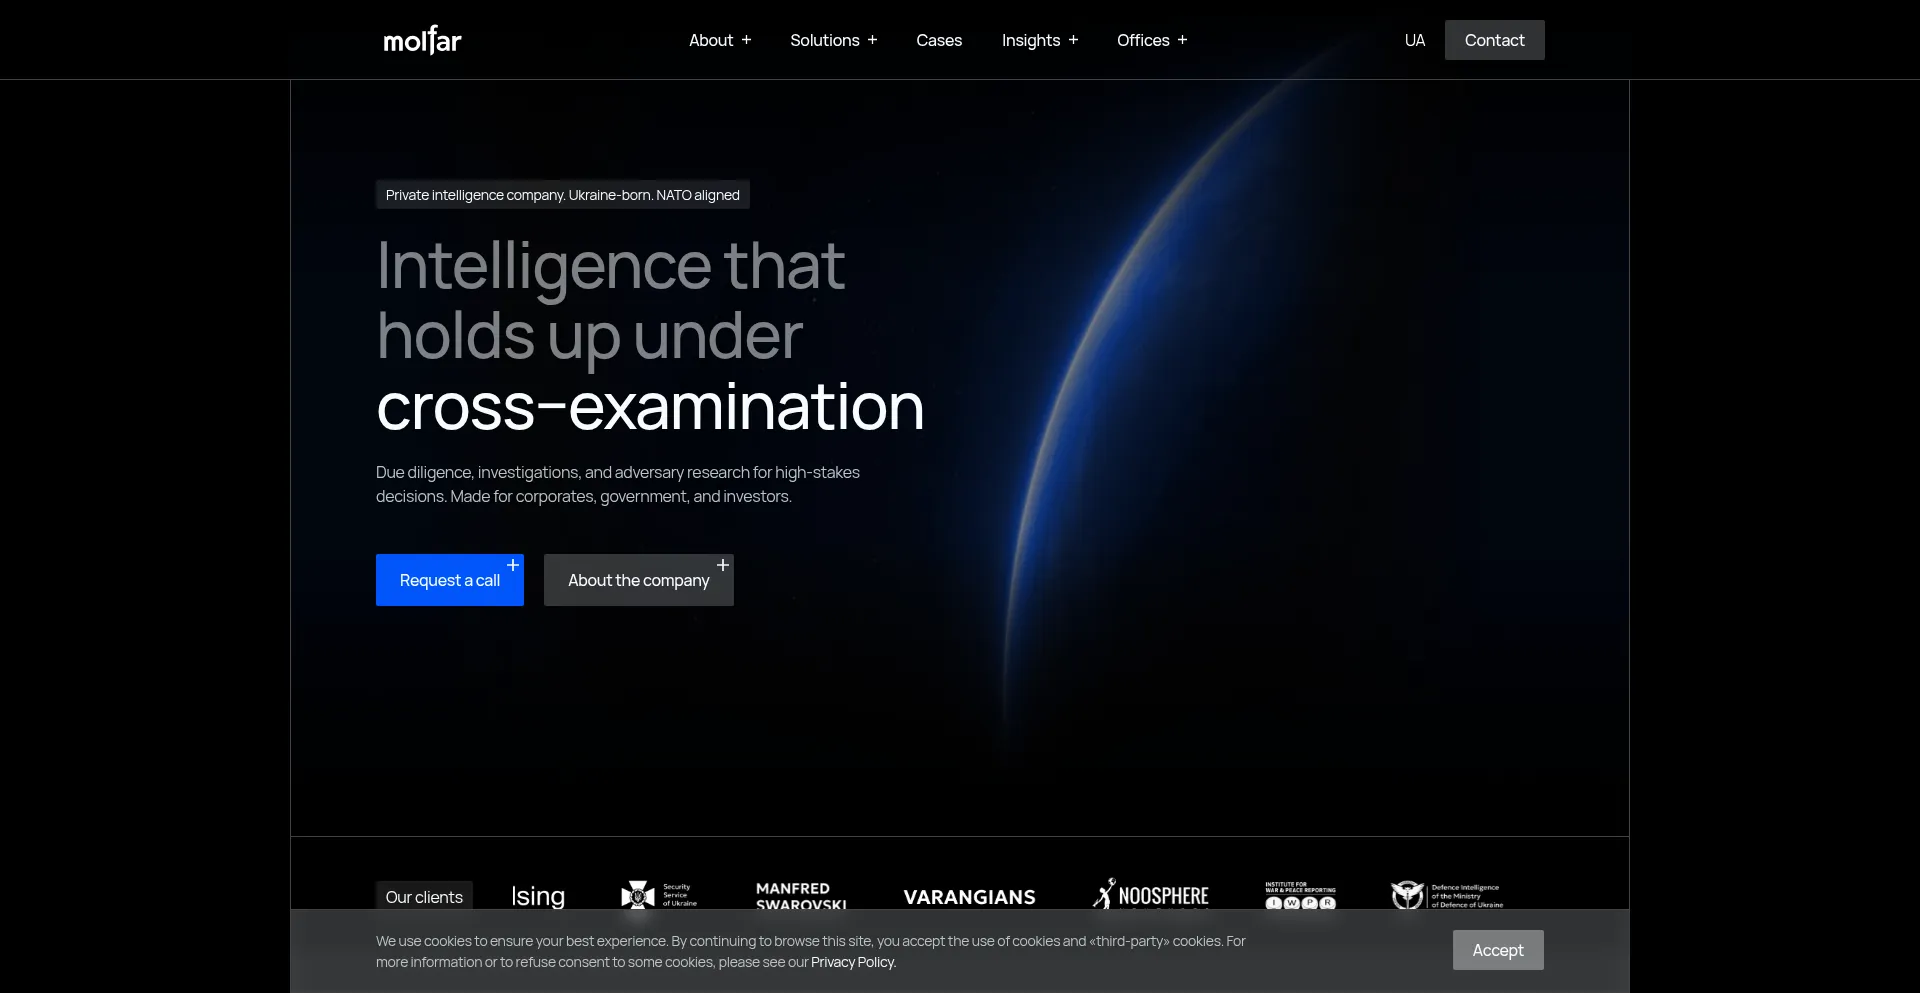The image size is (1920, 993).
Task: Click the 'Due diligence, investigations' description
Action: click(618, 484)
